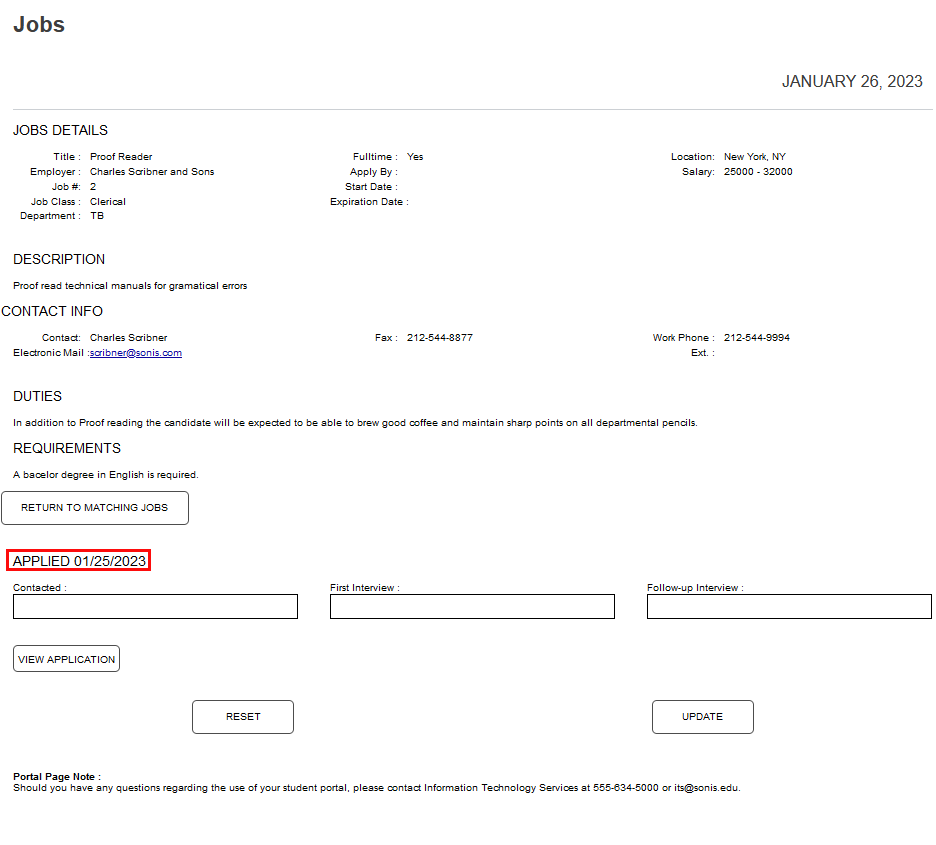Viewport: 936px width, 845px height.
Task: Click the salary range 25000 - 32000
Action: pos(755,171)
